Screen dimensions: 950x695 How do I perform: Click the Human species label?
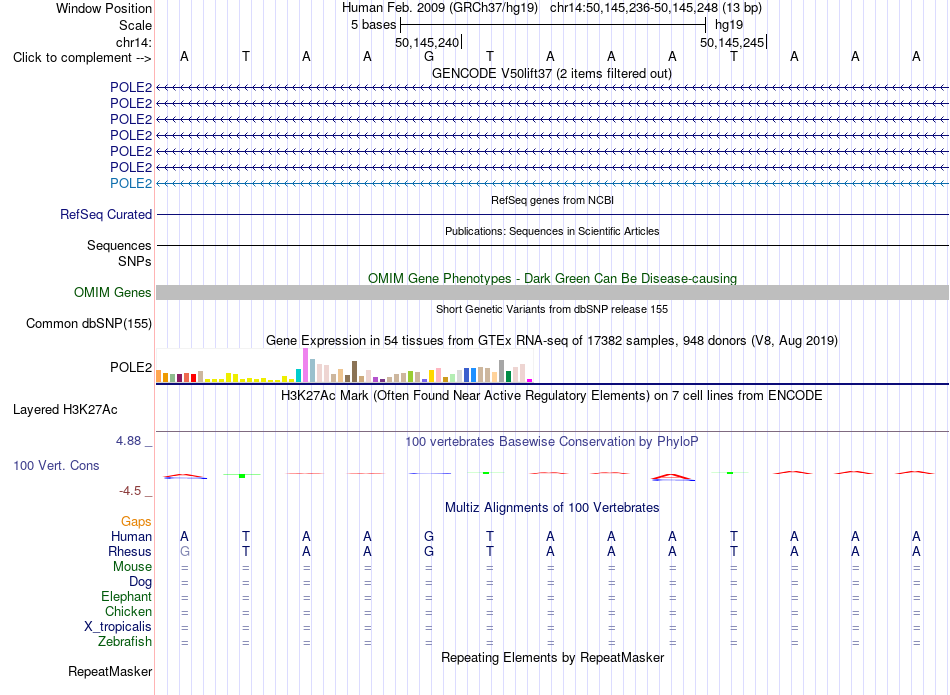coord(131,536)
